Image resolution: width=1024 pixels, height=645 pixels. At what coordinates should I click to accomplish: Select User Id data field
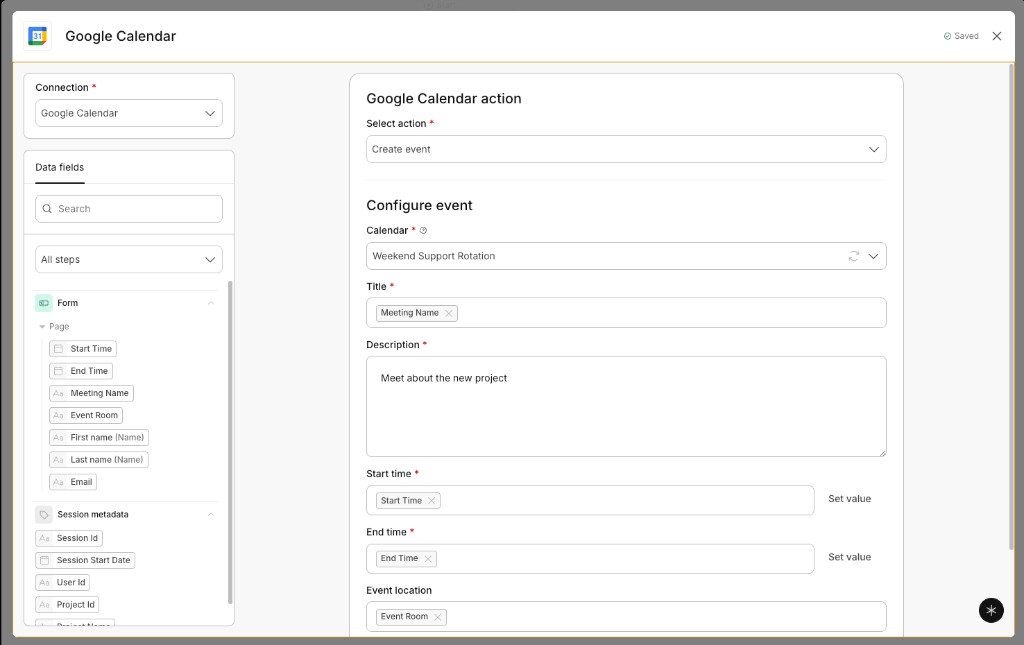tap(63, 582)
